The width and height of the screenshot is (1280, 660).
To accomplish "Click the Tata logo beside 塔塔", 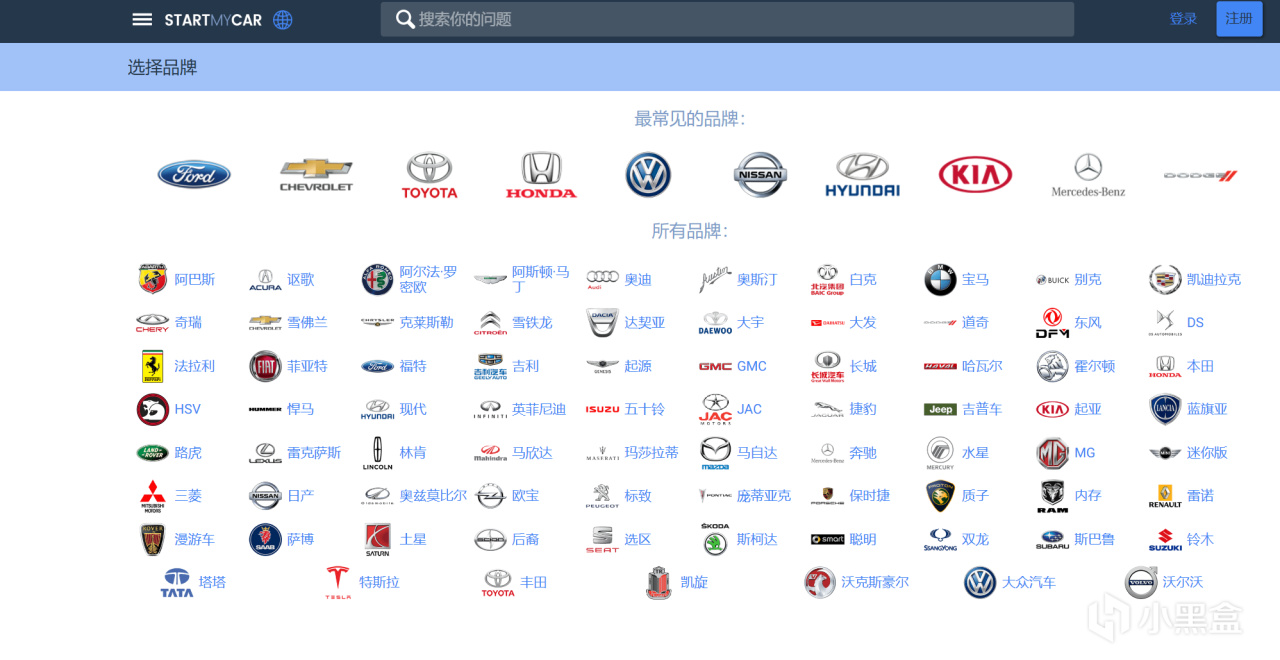I will tap(177, 582).
